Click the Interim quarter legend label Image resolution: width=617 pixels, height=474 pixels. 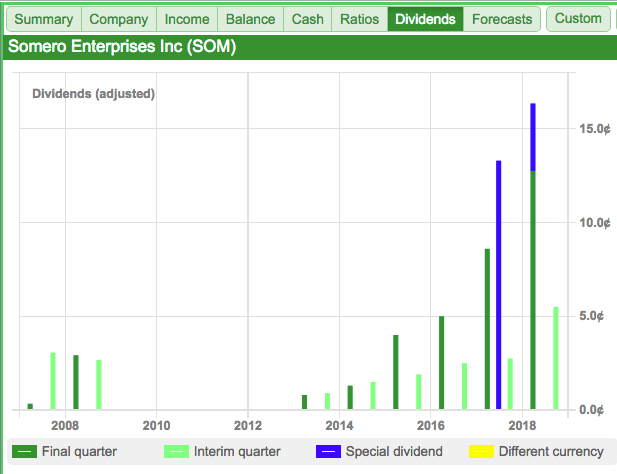[237, 452]
